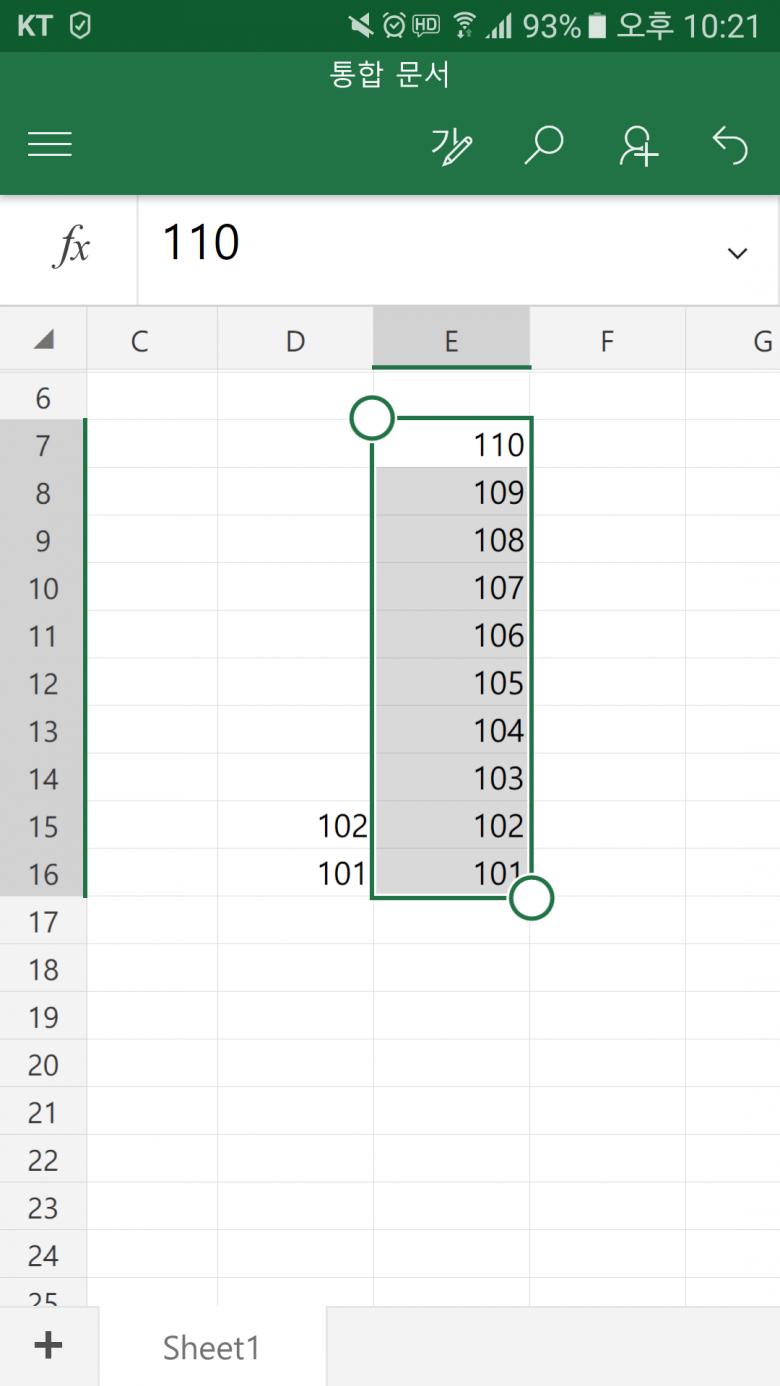This screenshot has height=1386, width=780.
Task: Tap the undo arrow icon
Action: click(730, 146)
